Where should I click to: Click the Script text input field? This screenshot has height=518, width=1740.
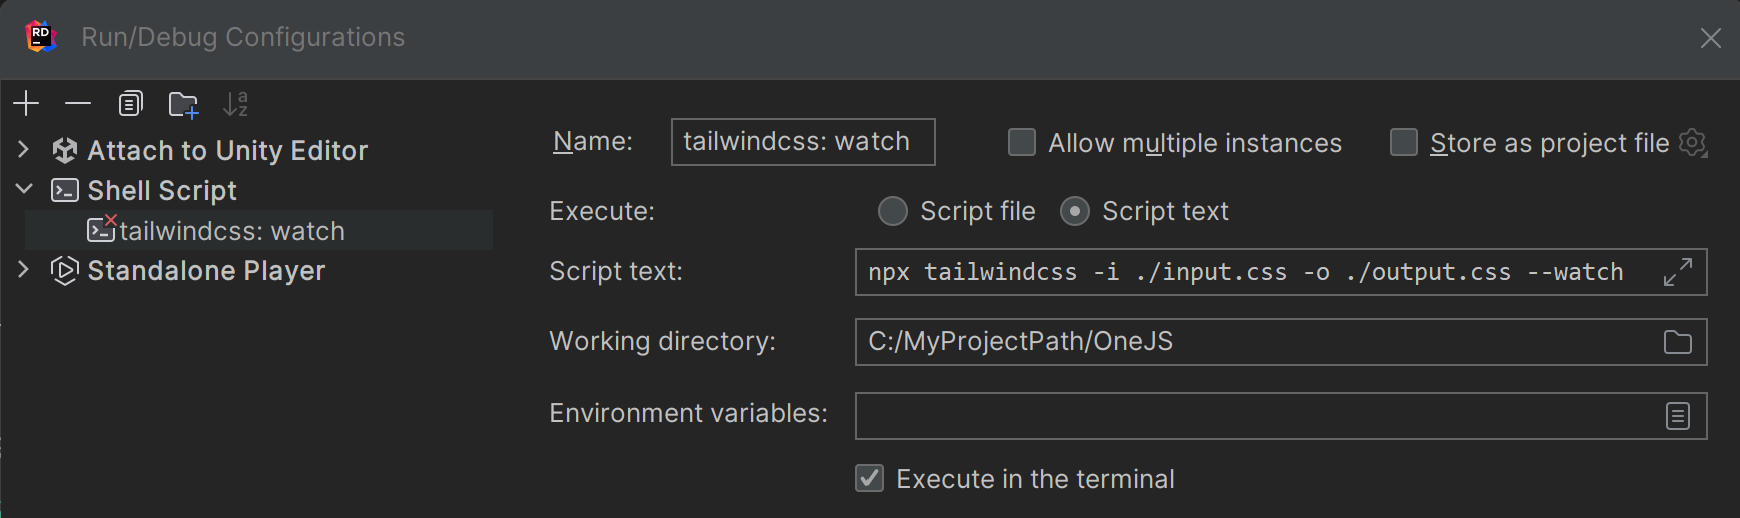[1281, 272]
